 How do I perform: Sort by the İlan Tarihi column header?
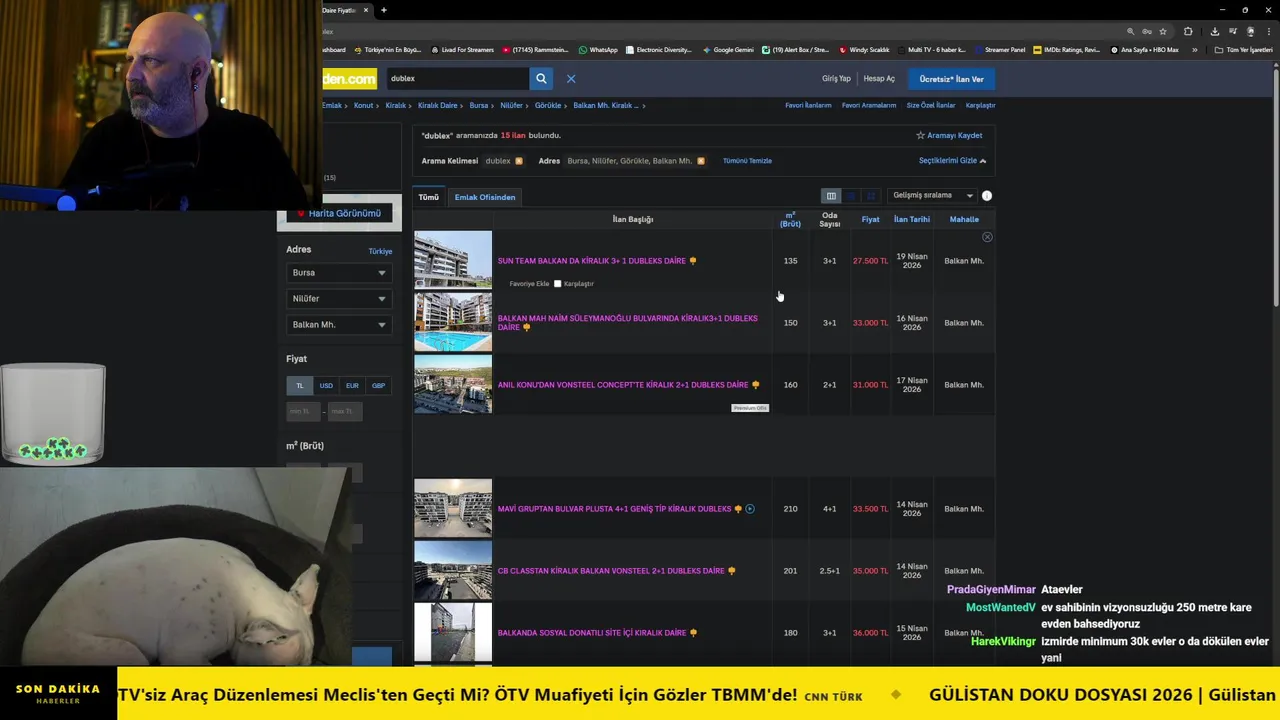(x=912, y=219)
